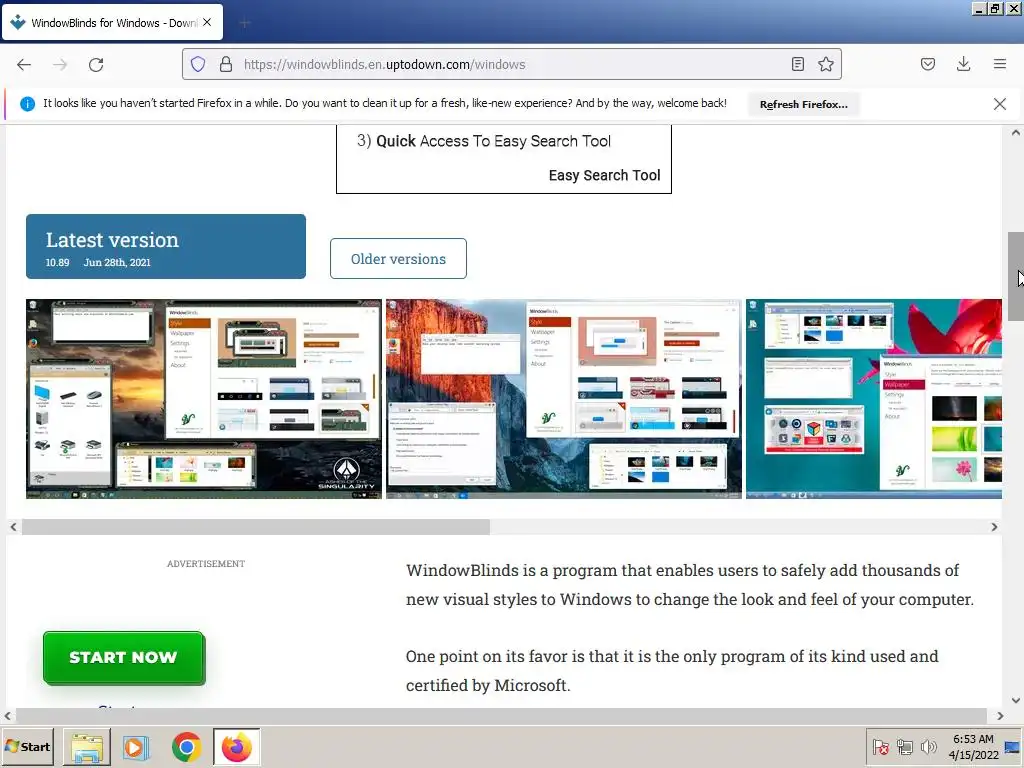Select the WindowBlinds for Windows tab
1024x768 pixels.
[112, 22]
